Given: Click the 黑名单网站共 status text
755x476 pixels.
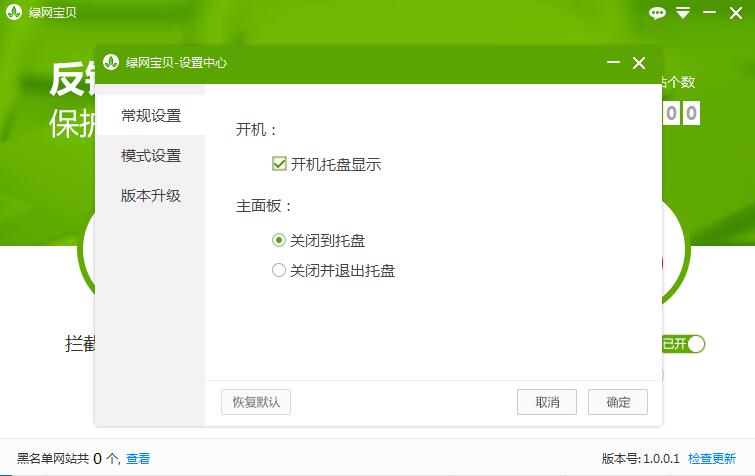Looking at the screenshot, I should [x=53, y=458].
